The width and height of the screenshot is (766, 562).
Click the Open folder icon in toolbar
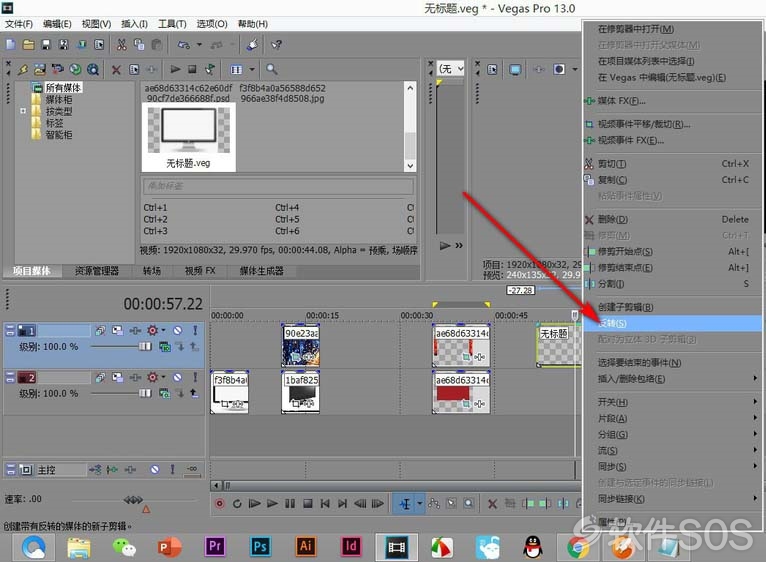(28, 44)
